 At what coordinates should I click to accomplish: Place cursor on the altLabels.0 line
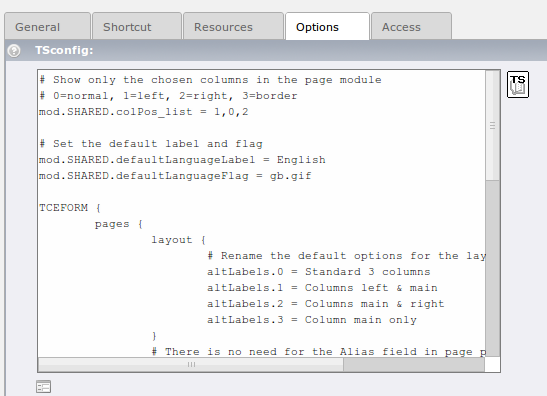(319, 272)
